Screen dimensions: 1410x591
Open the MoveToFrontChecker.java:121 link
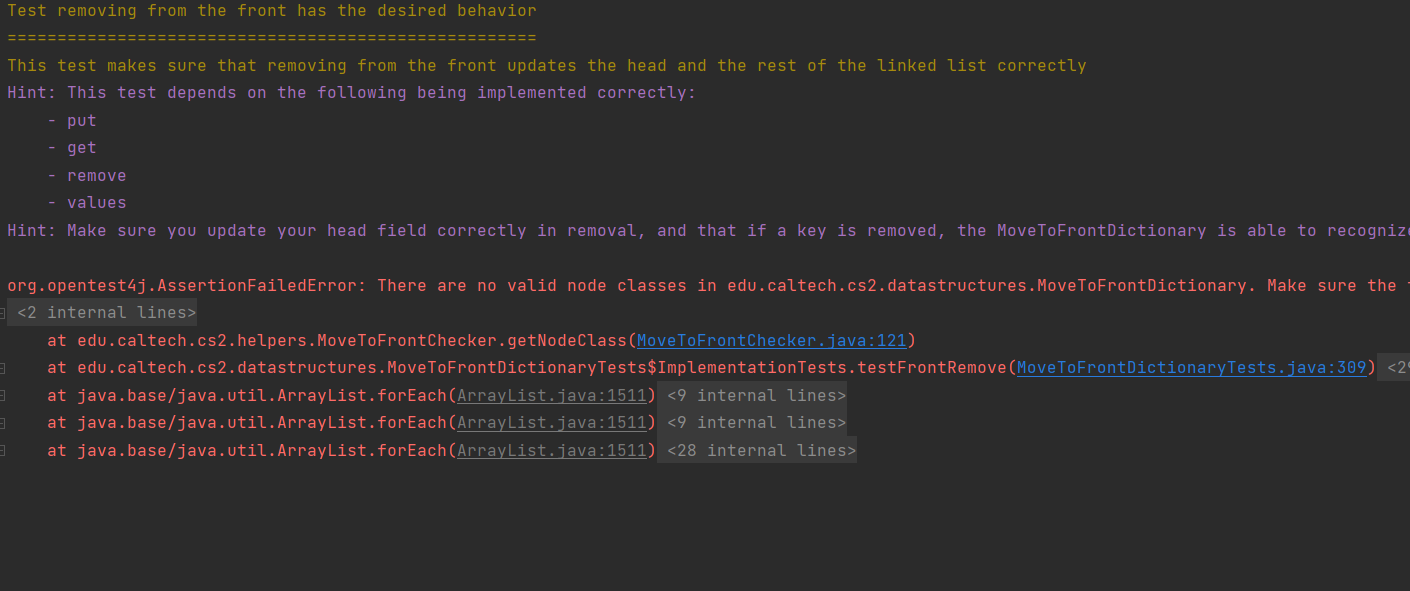coord(771,340)
